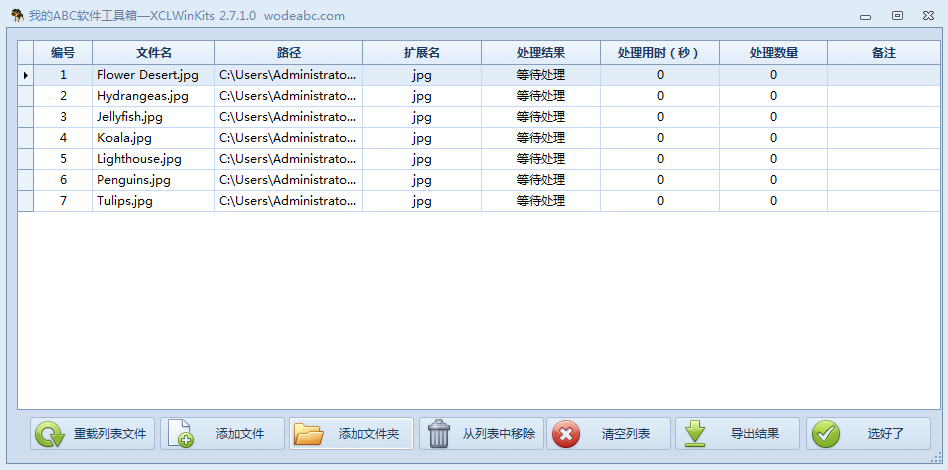948x470 pixels.
Task: Click the processing count cell of Lighthouse.jpg
Action: (x=773, y=159)
